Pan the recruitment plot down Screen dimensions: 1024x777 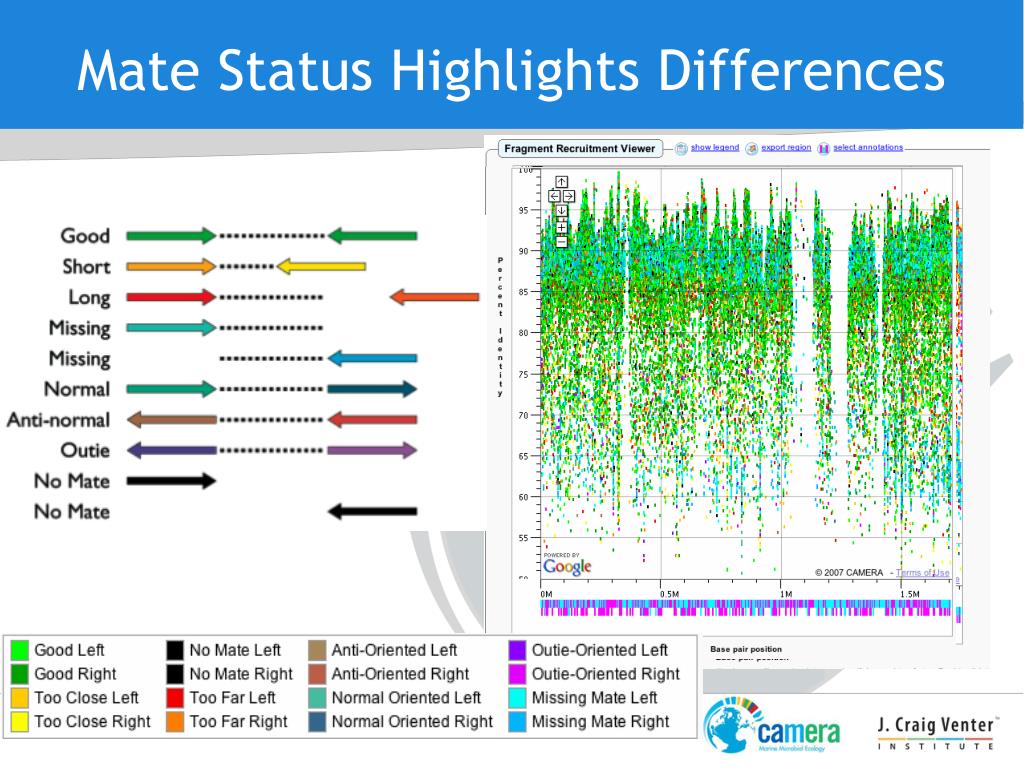click(x=561, y=210)
